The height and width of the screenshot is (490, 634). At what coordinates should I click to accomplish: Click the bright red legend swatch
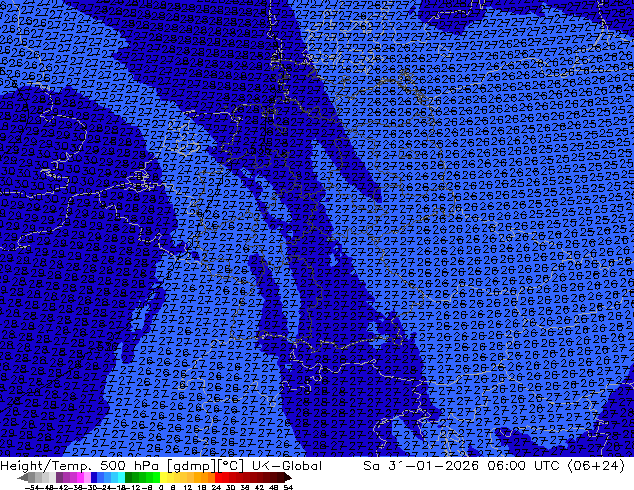tap(218, 477)
